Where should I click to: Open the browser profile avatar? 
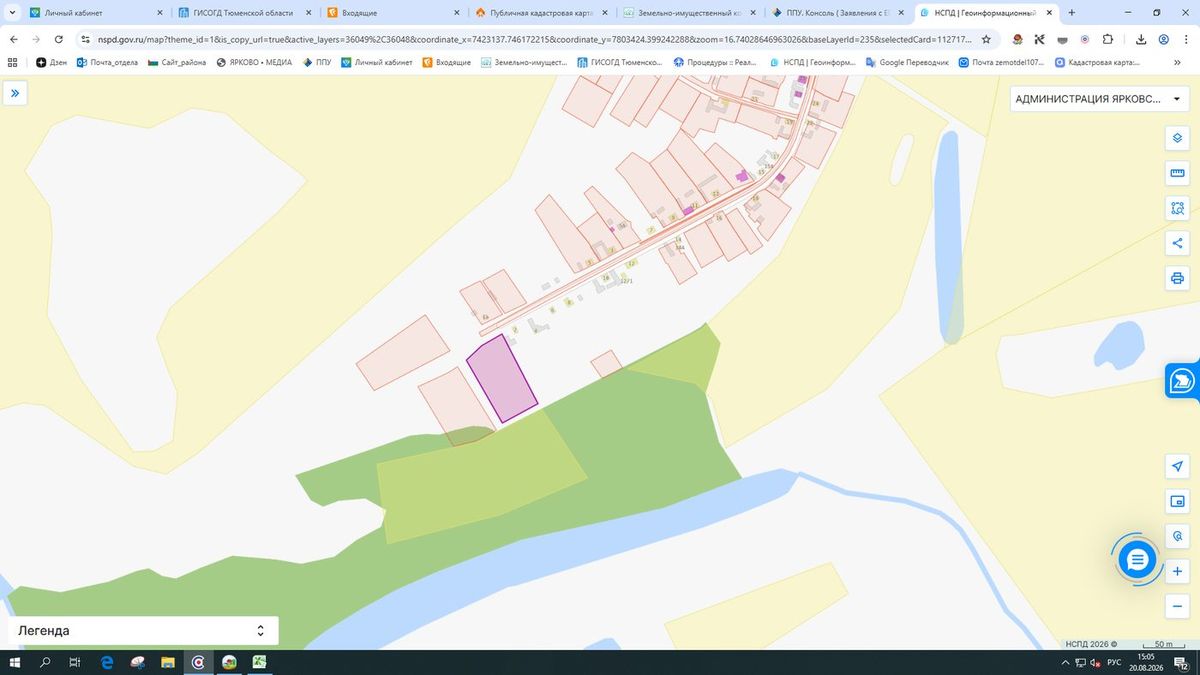1163,39
